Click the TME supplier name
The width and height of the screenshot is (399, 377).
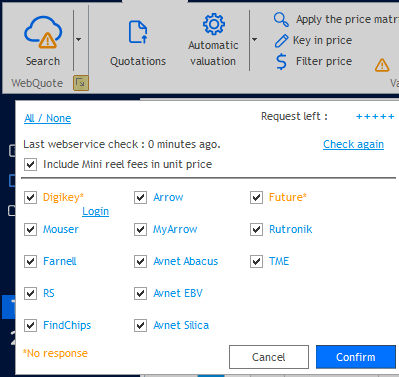[279, 261]
